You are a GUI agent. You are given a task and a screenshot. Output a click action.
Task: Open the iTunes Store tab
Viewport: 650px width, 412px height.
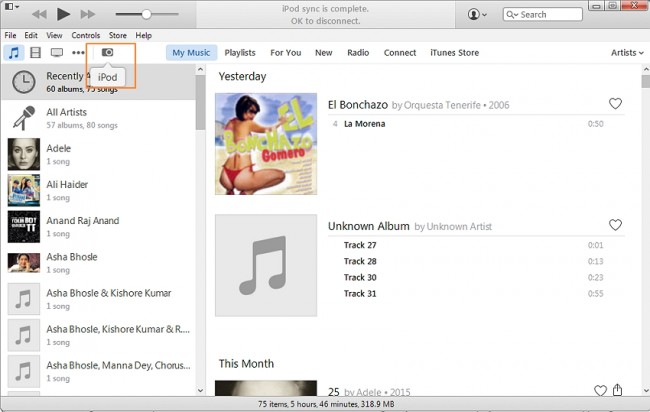click(x=454, y=53)
